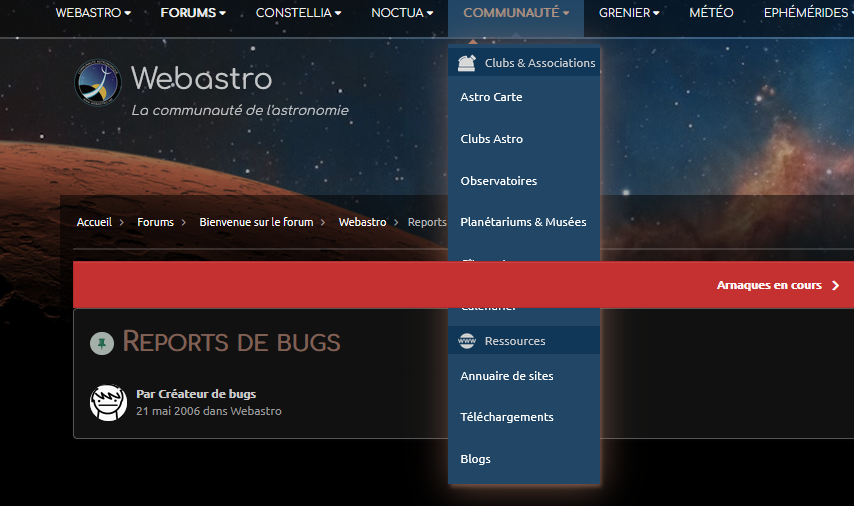Image resolution: width=854 pixels, height=506 pixels.
Task: Select Astro Carte from the menu
Action: [491, 97]
